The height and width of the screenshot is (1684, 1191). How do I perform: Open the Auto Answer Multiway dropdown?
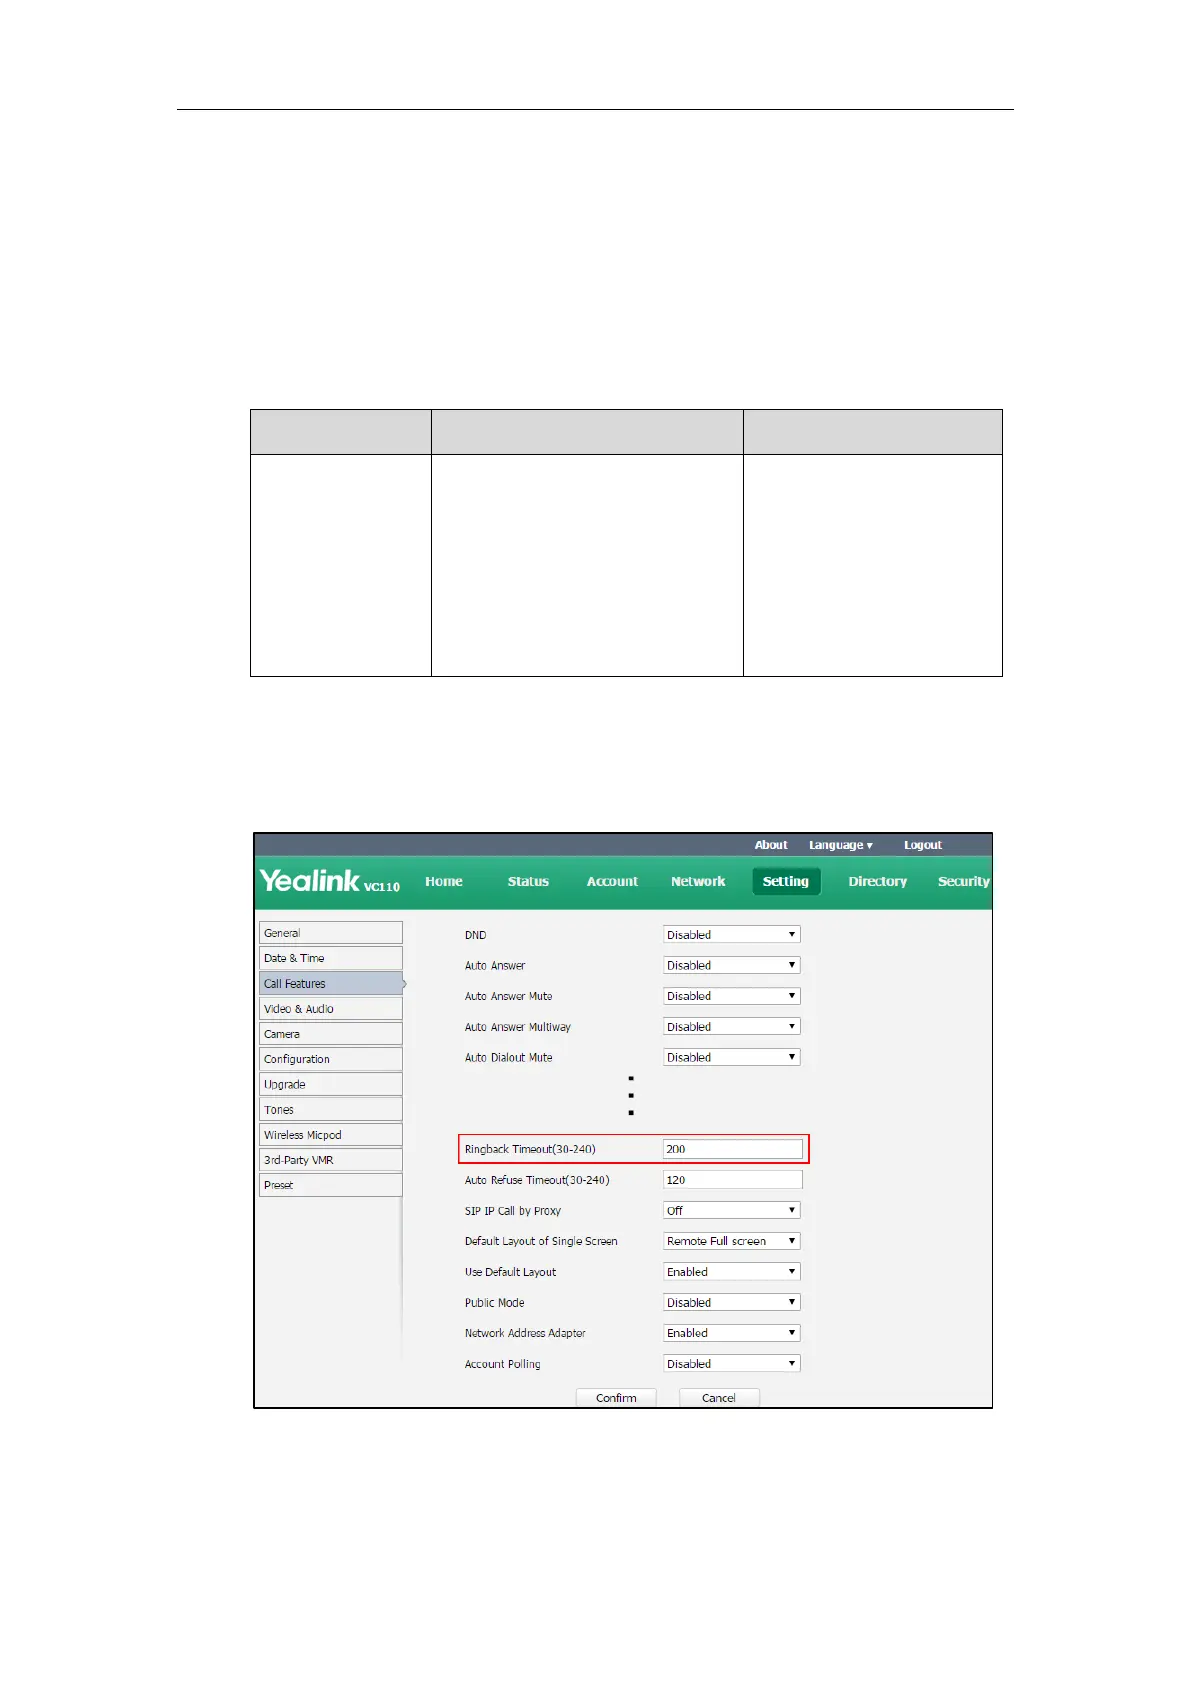(x=732, y=1027)
